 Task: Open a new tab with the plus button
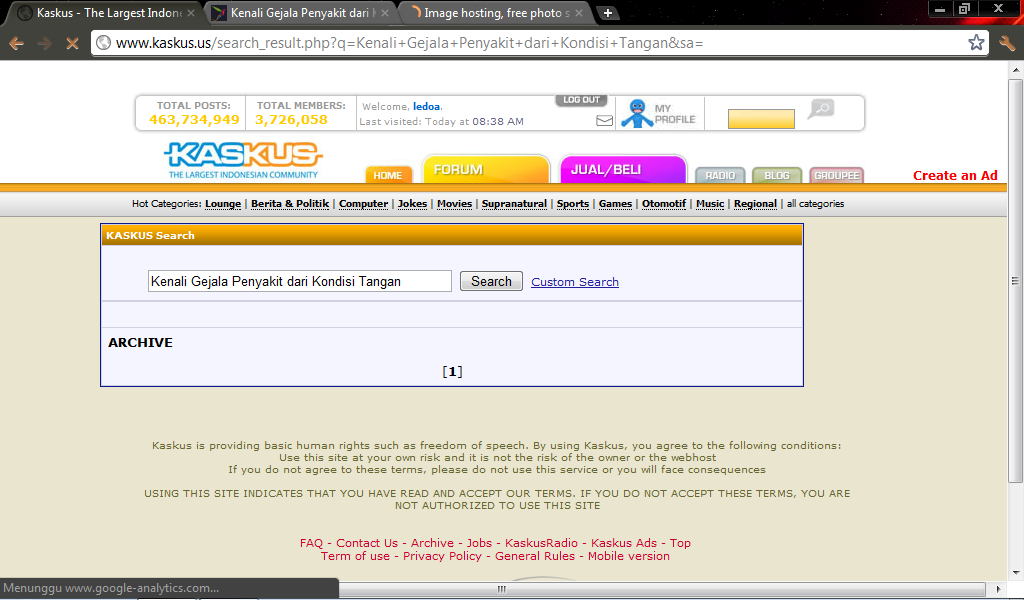coord(607,13)
